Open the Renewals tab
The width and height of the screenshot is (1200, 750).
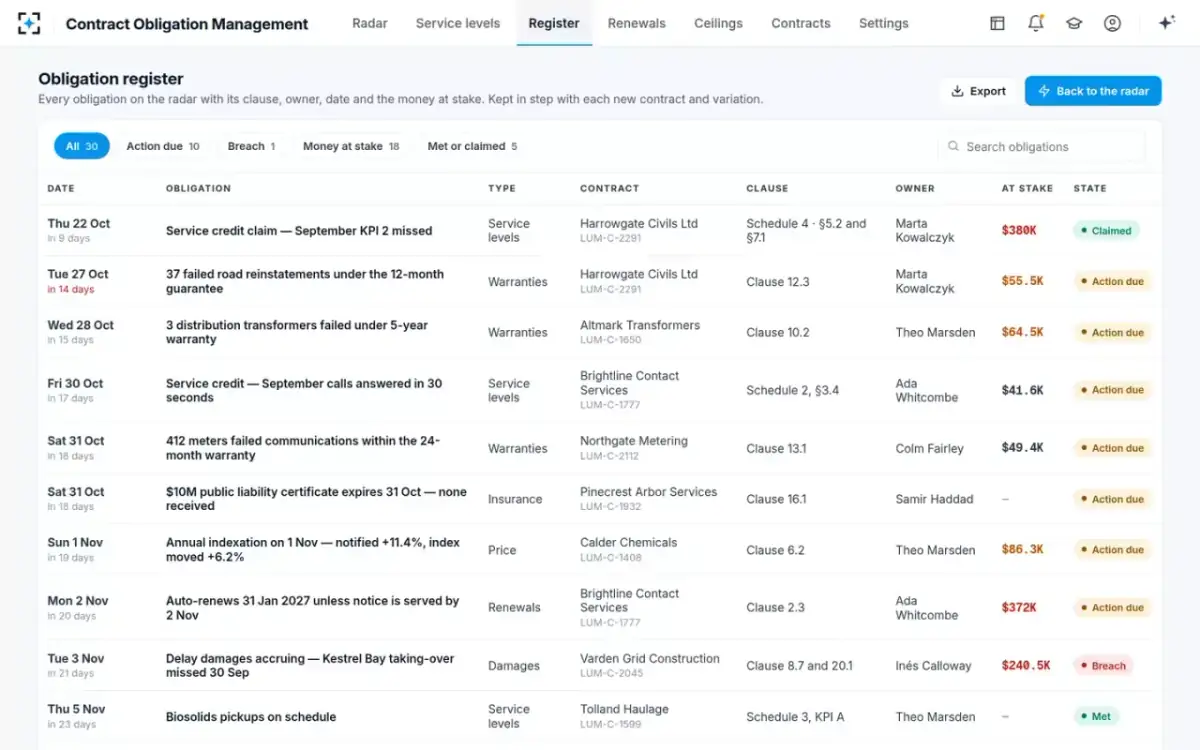pos(637,23)
